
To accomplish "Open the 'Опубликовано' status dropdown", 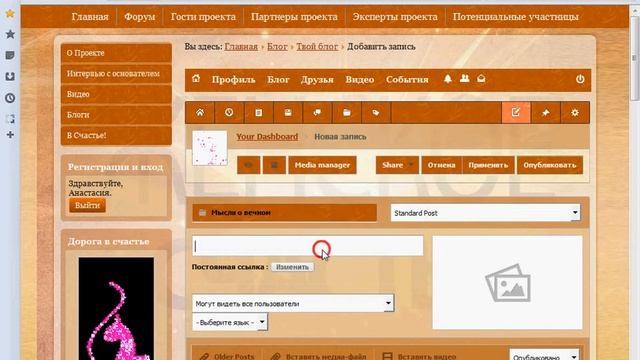I will [544, 356].
